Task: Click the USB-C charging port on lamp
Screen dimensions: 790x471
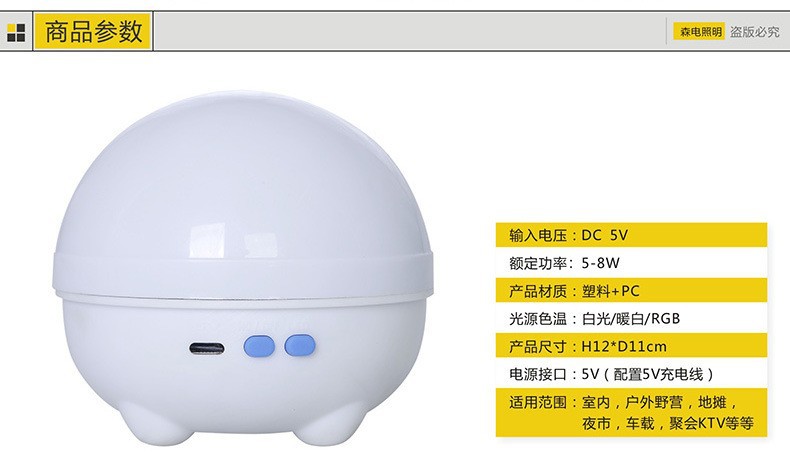Action: pyautogui.click(x=207, y=348)
